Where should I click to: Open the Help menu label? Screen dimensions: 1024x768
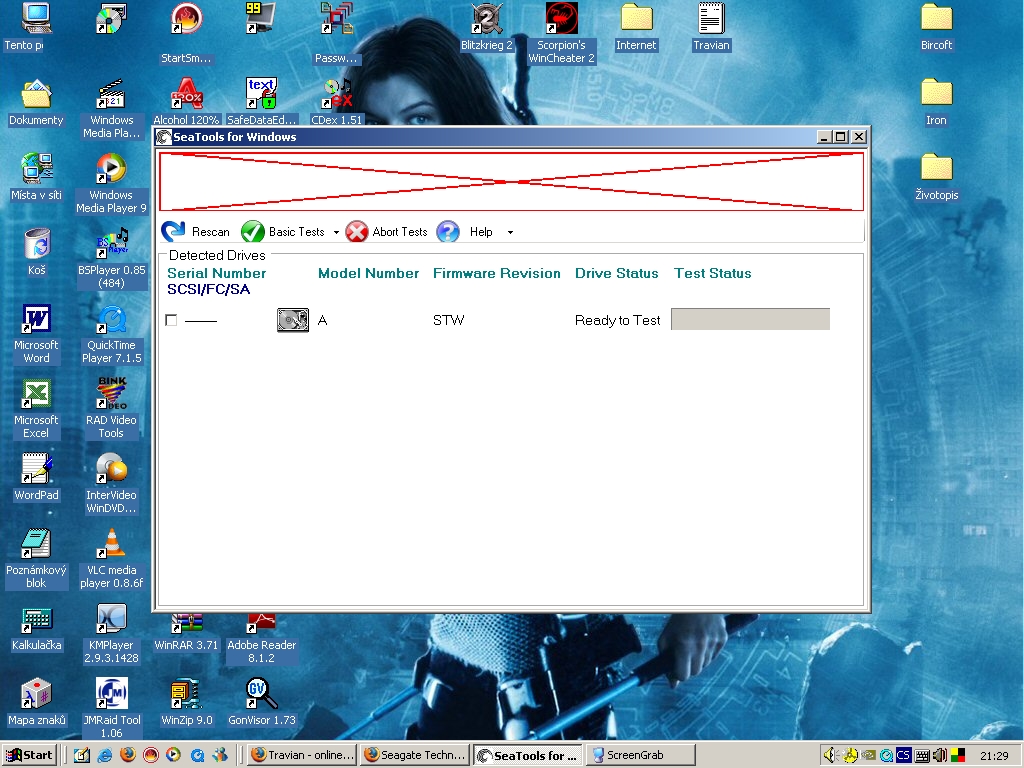(481, 232)
